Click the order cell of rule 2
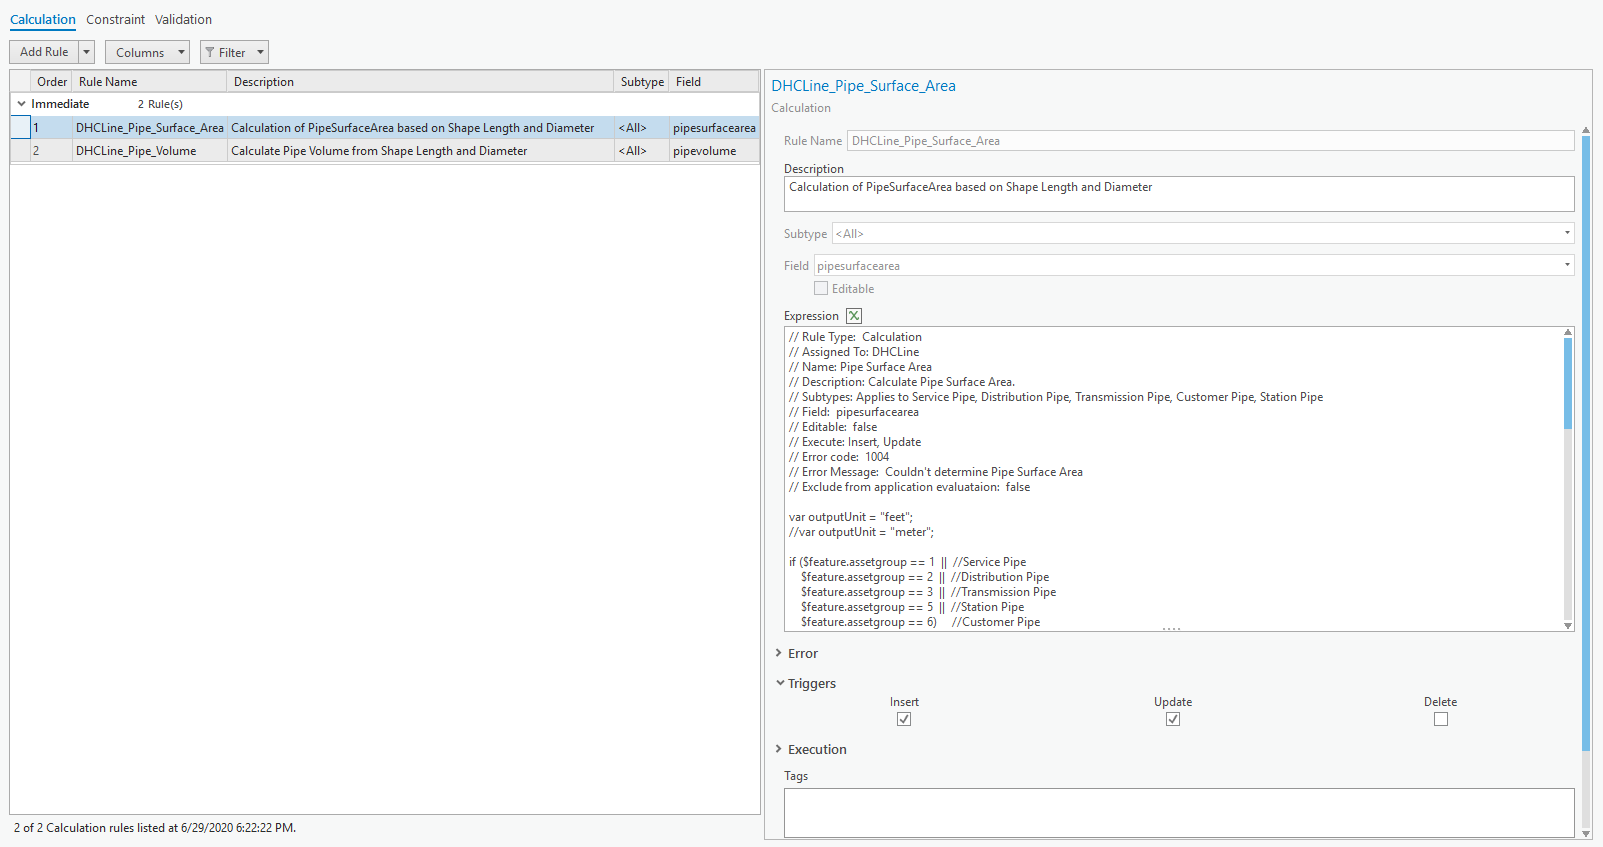This screenshot has height=847, width=1603. 51,151
